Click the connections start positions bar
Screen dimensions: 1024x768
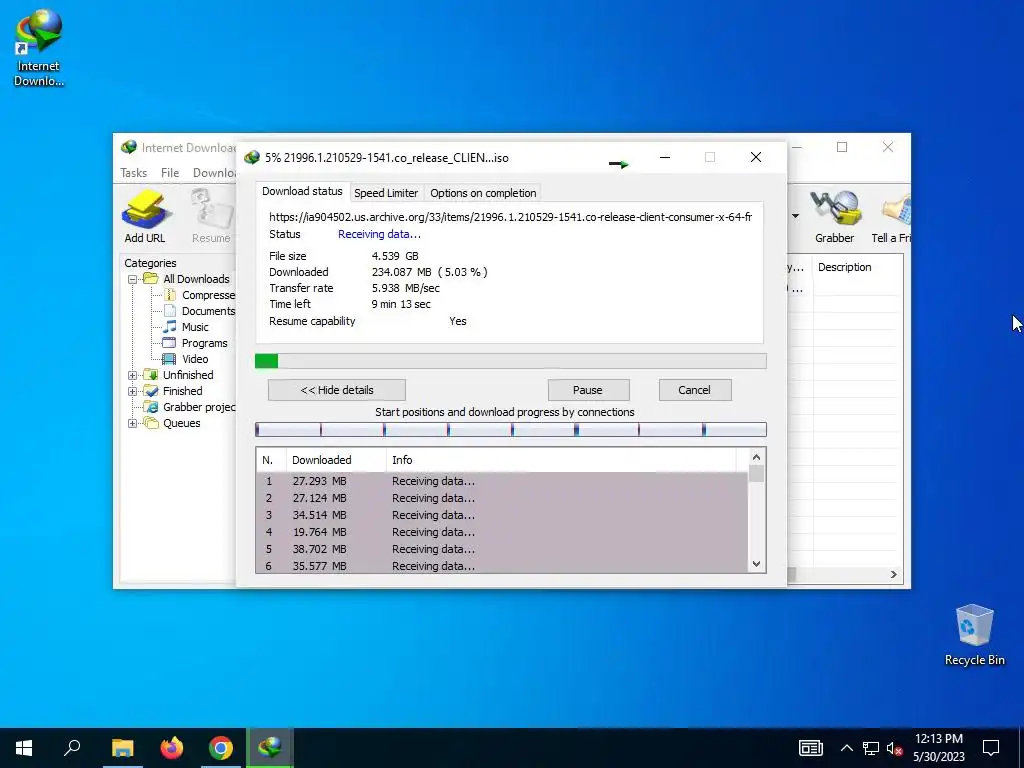tap(511, 429)
